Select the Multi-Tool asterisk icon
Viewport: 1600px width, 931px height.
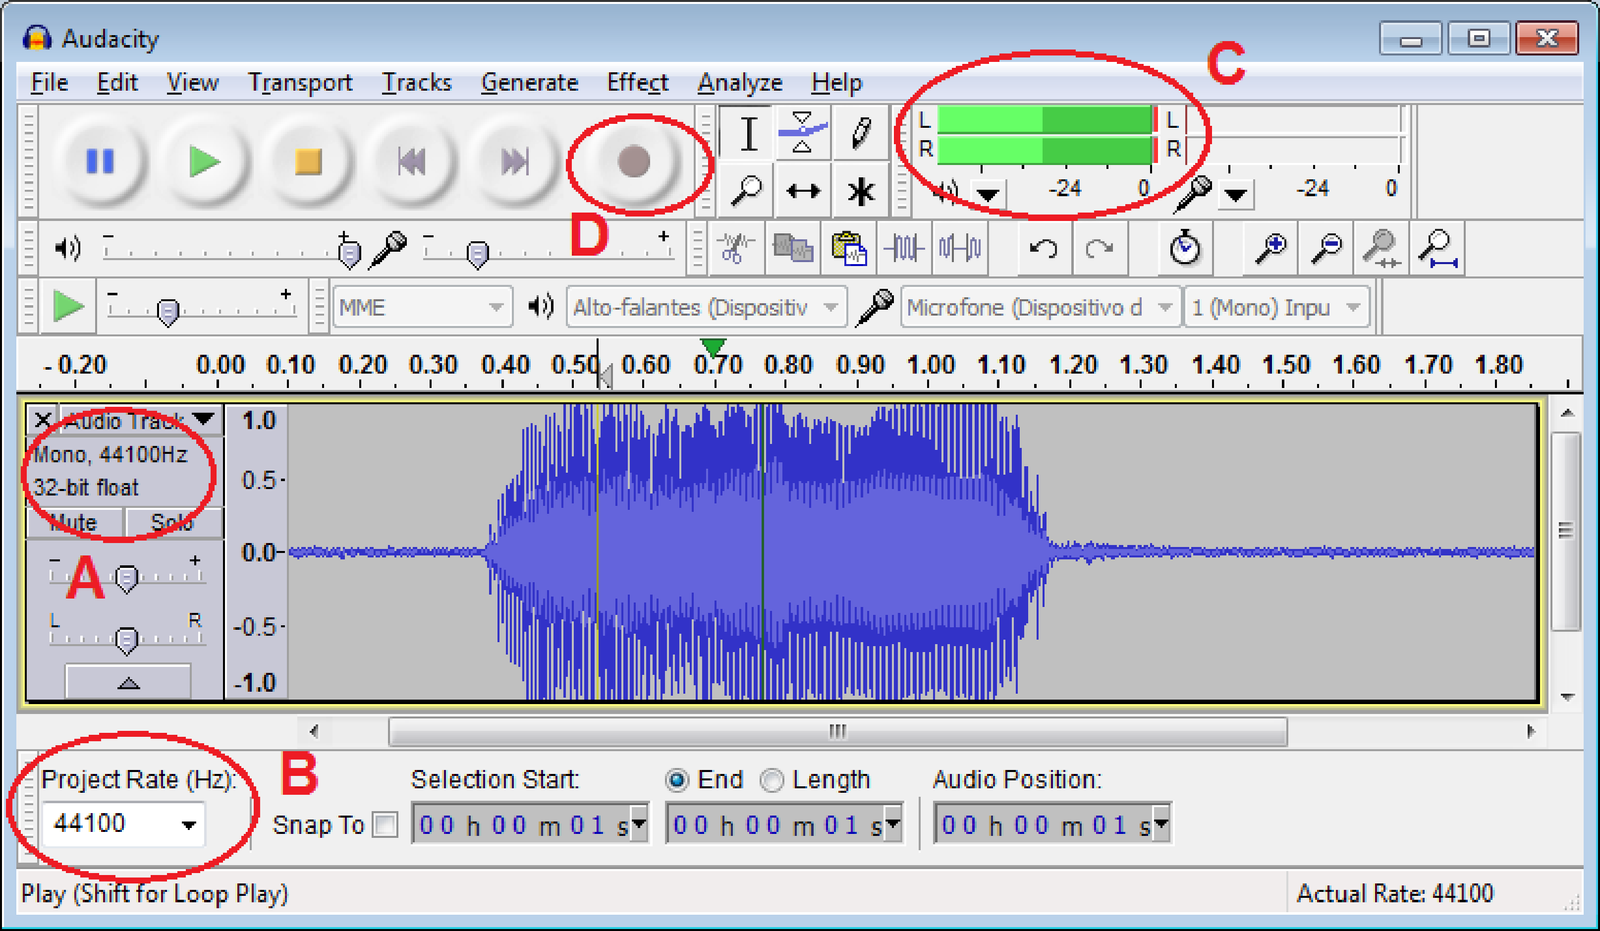click(860, 190)
